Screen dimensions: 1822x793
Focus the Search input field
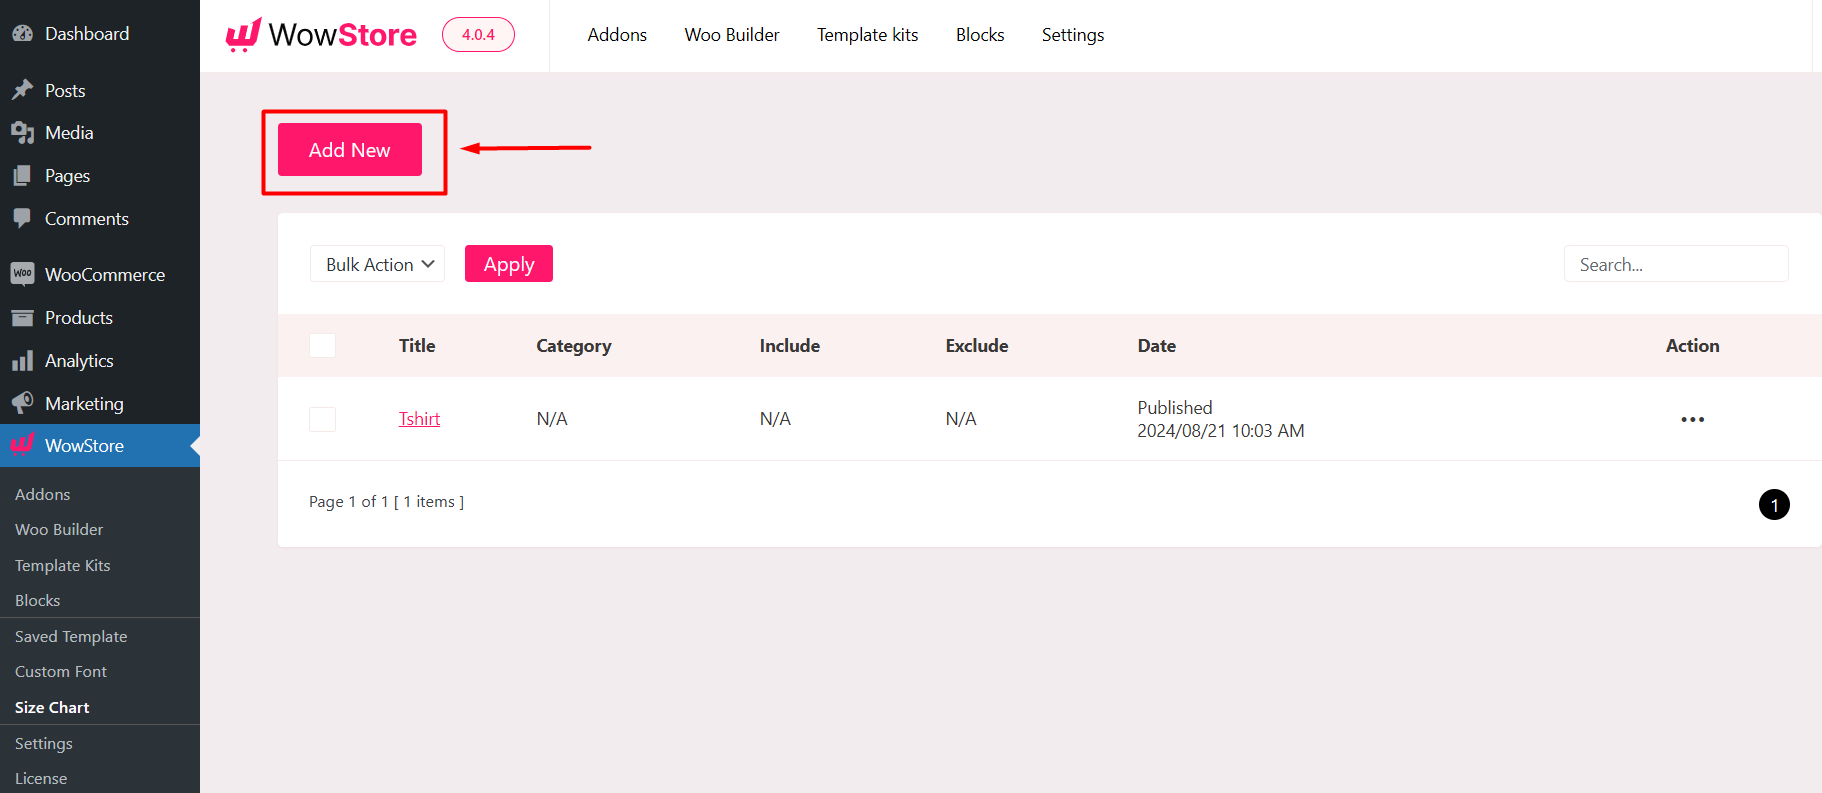[x=1676, y=264]
